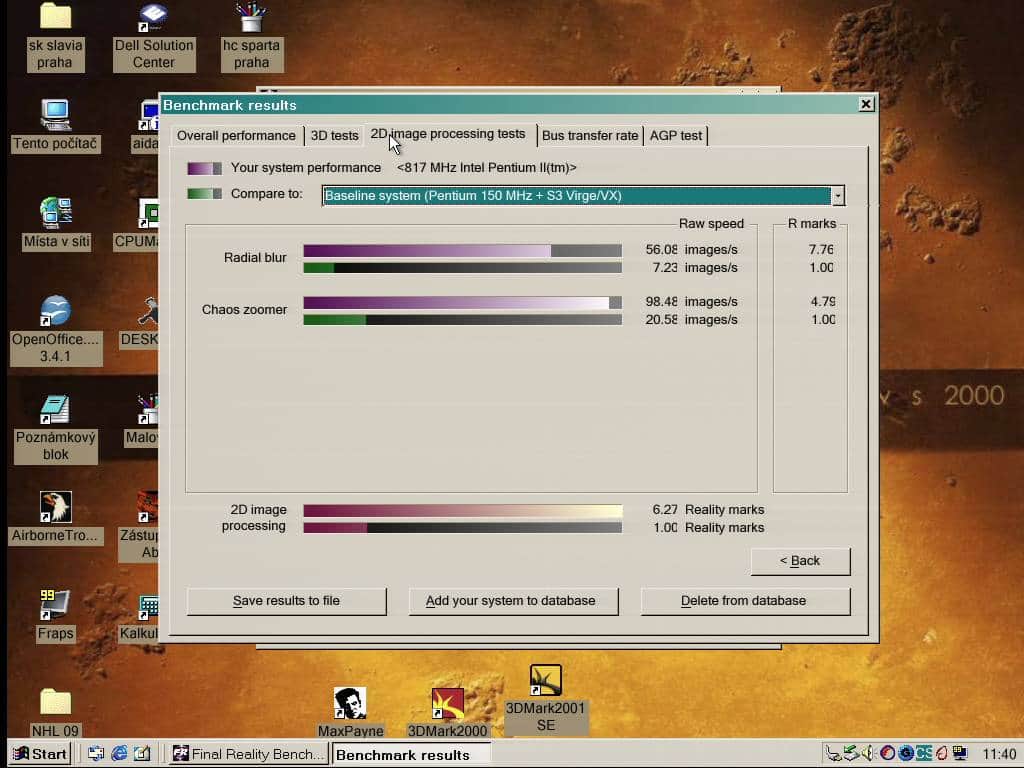Click the 20.58 images/s baseline value
The width and height of the screenshot is (1024, 768).
tap(691, 319)
